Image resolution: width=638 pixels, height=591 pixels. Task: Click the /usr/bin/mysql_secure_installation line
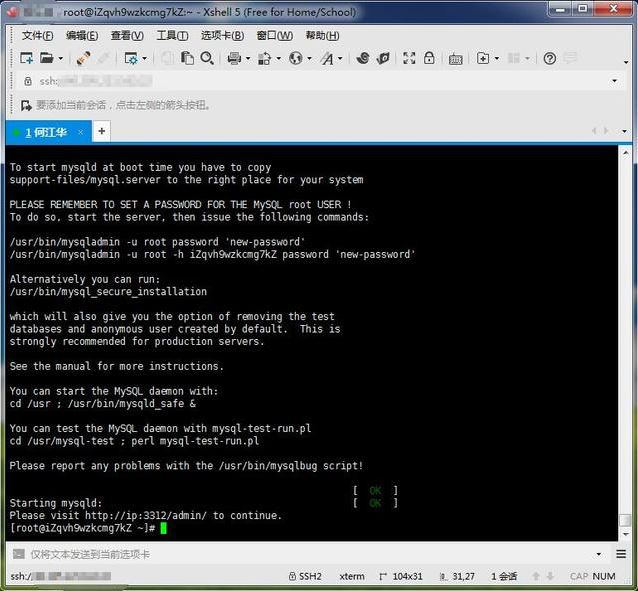point(108,292)
